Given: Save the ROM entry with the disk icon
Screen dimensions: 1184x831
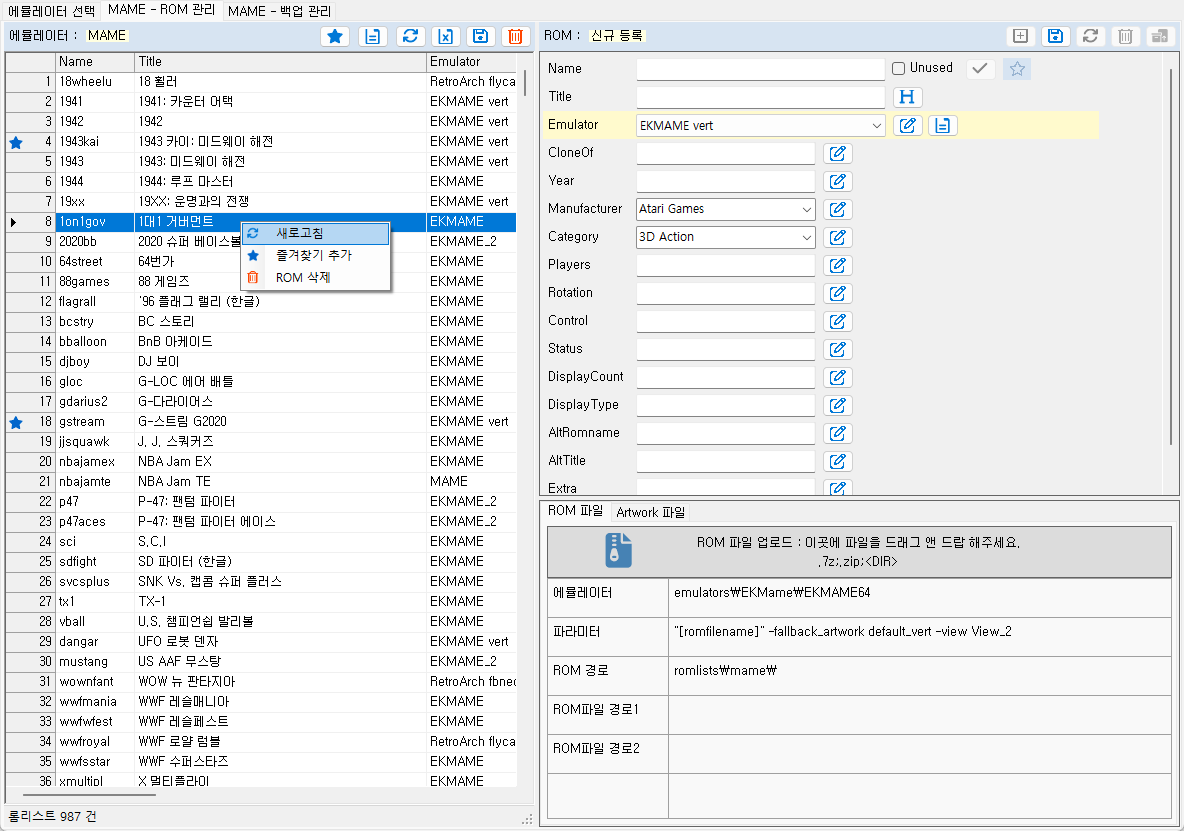Looking at the screenshot, I should [x=1056, y=36].
